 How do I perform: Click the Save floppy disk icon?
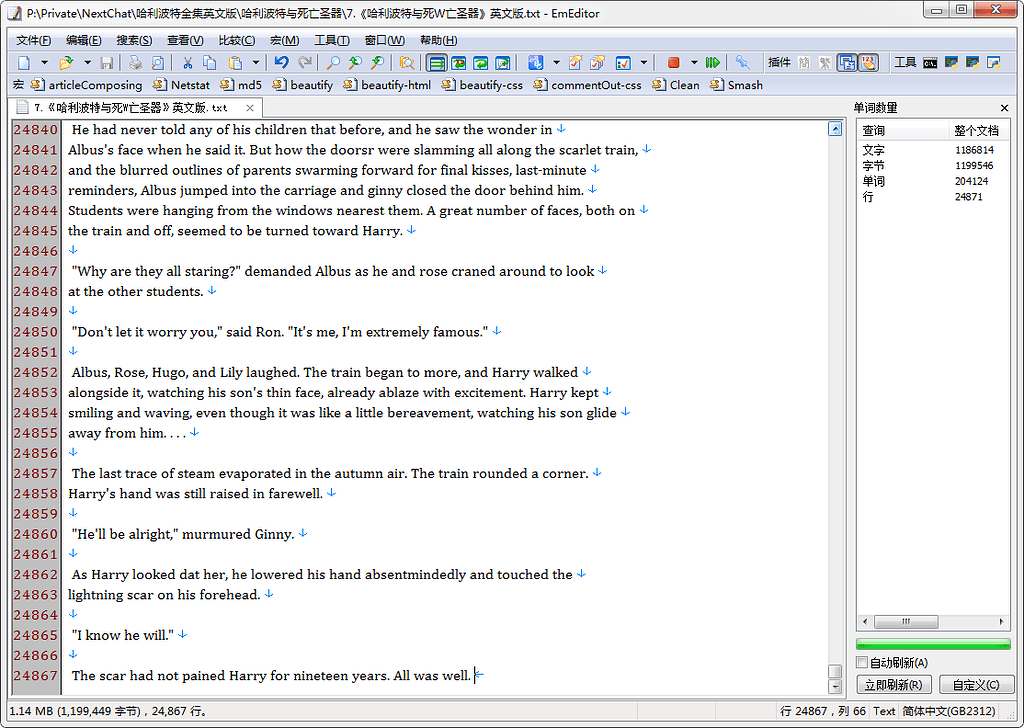[107, 63]
